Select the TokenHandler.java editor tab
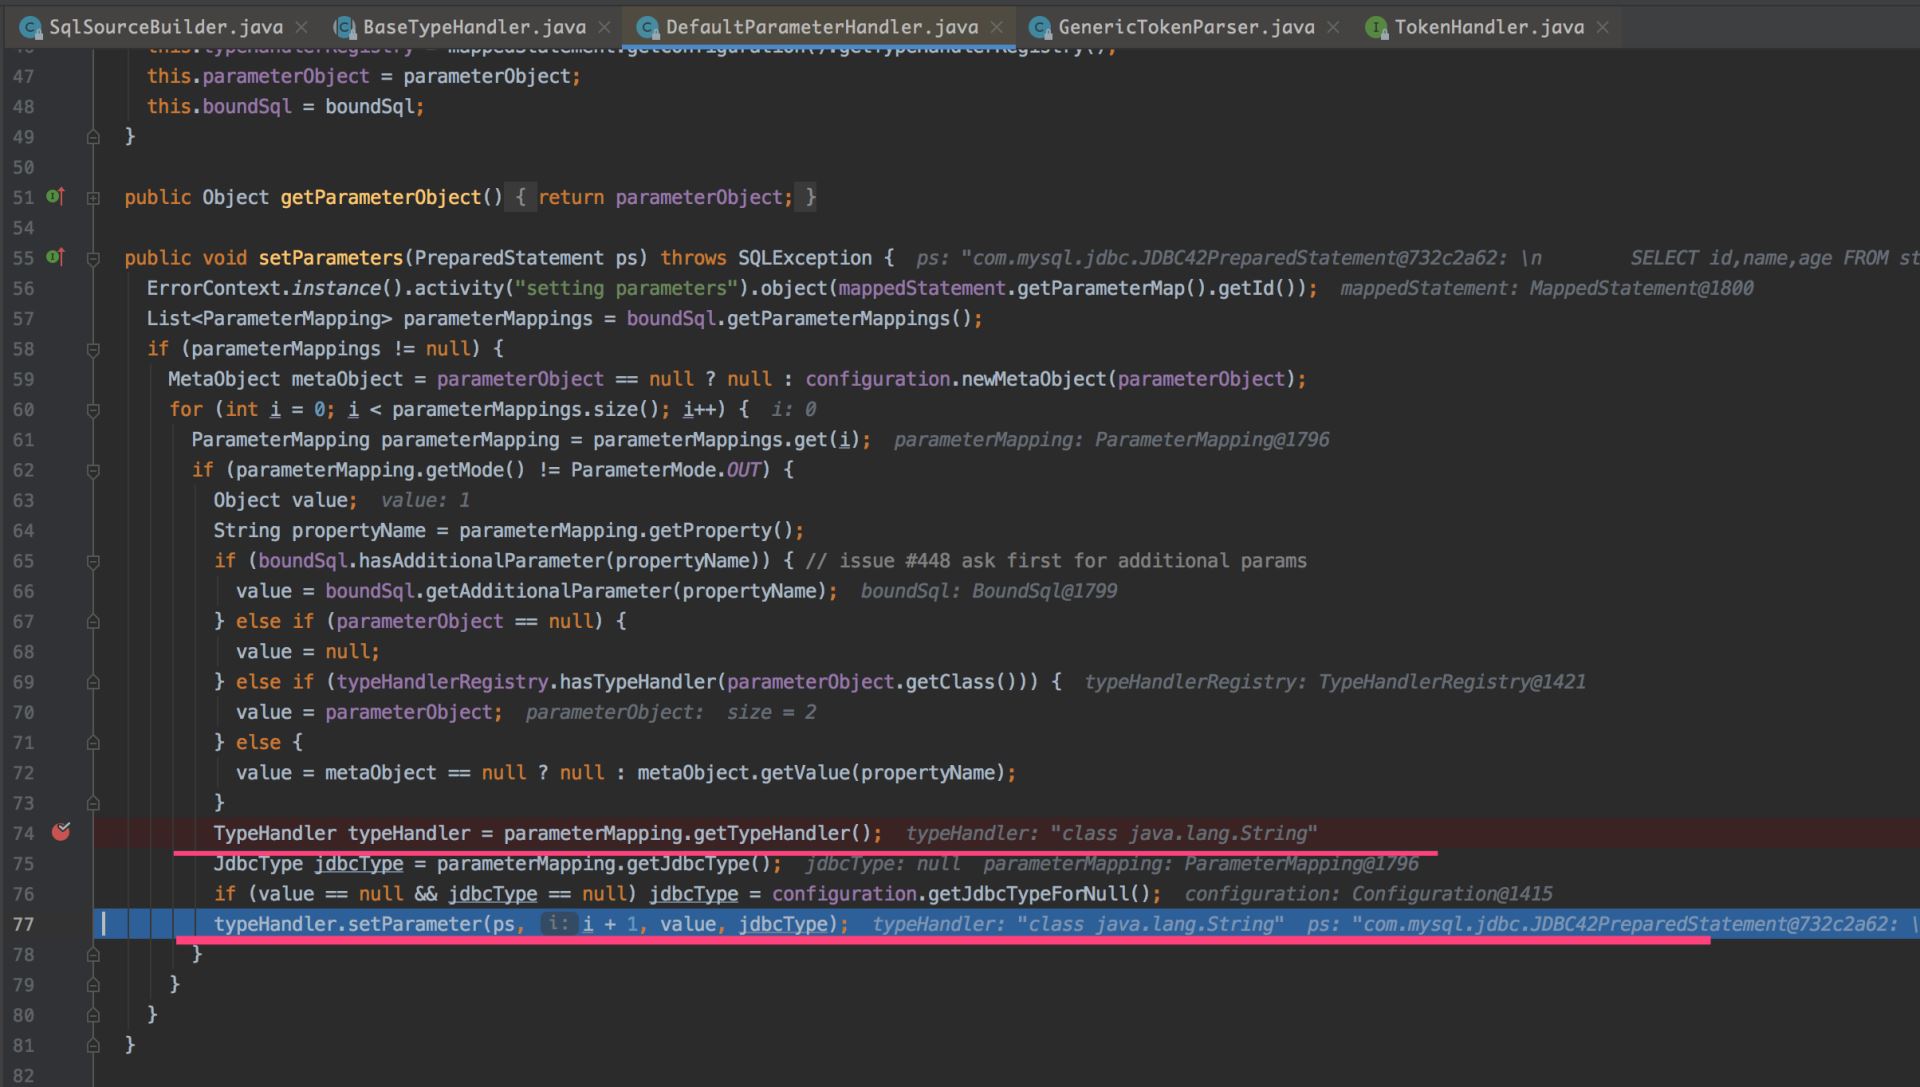Image resolution: width=1920 pixels, height=1087 pixels. [1488, 27]
